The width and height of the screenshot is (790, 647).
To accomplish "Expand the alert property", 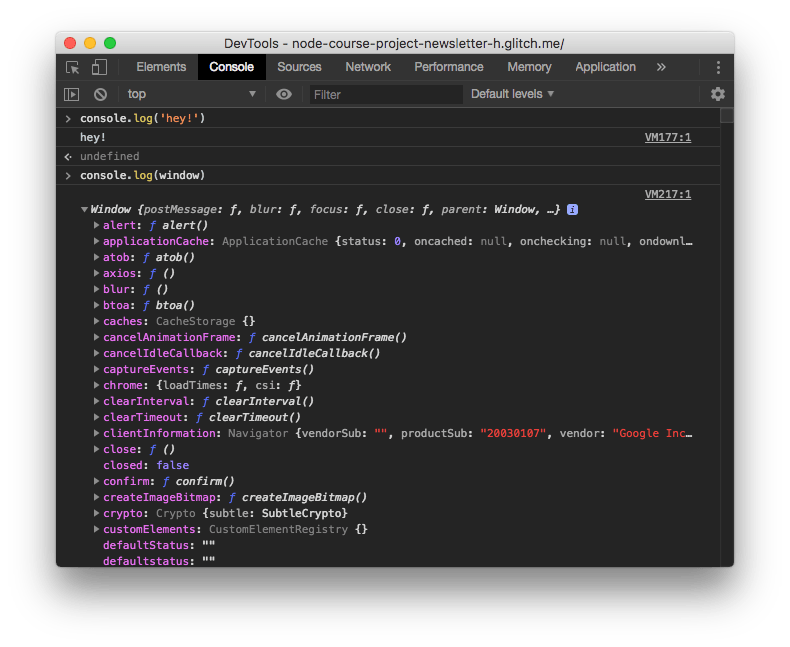I will coord(96,225).
